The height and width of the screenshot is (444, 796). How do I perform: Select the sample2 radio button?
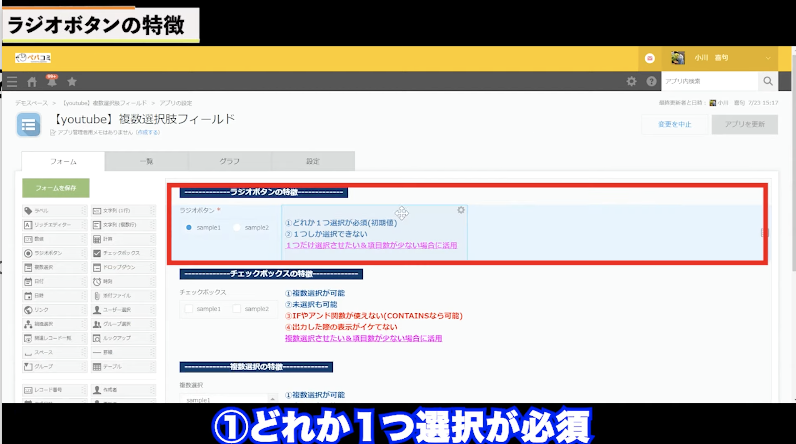(x=237, y=228)
